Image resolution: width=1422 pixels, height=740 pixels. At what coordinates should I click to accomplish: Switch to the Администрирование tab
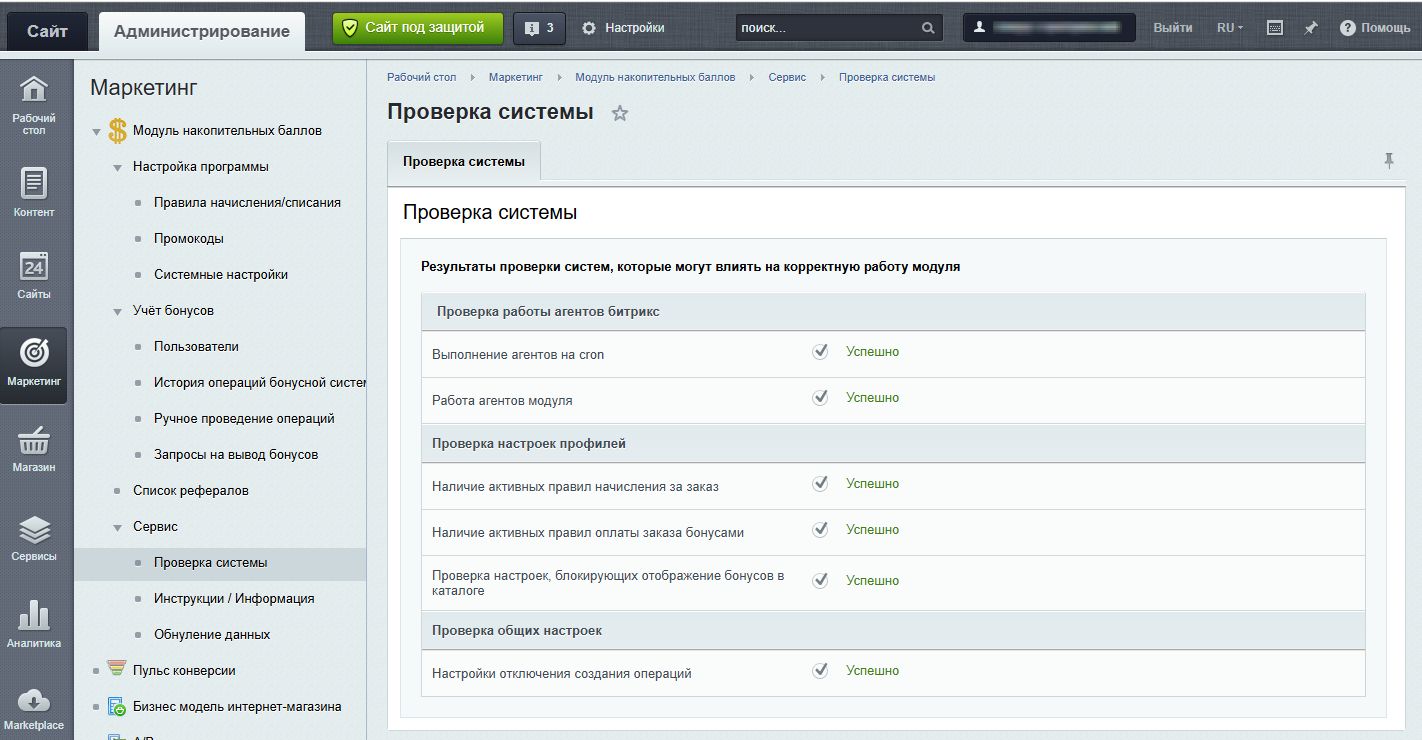point(202,31)
